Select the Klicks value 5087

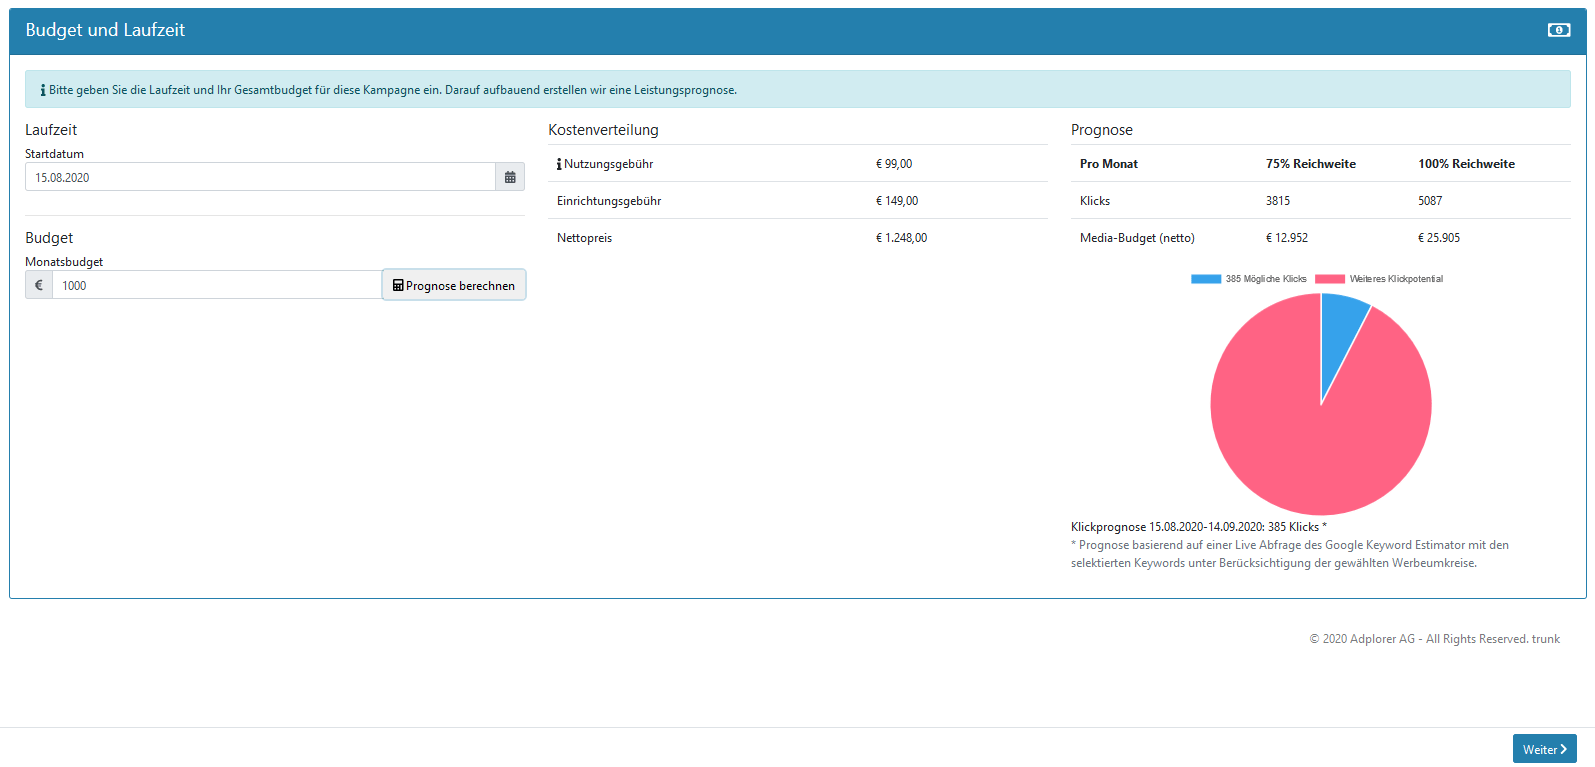pos(1430,201)
